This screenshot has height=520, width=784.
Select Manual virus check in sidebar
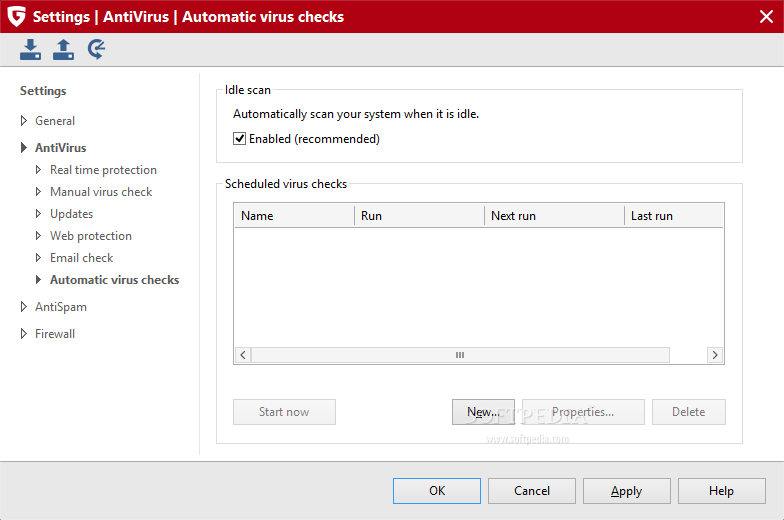click(x=101, y=192)
